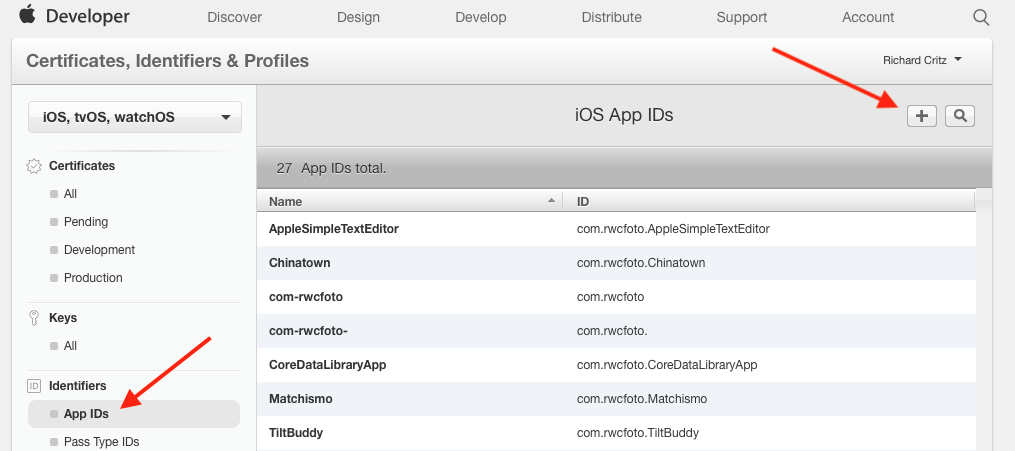The height and width of the screenshot is (451, 1015).
Task: Click the Keys section key icon
Action: pyautogui.click(x=34, y=318)
